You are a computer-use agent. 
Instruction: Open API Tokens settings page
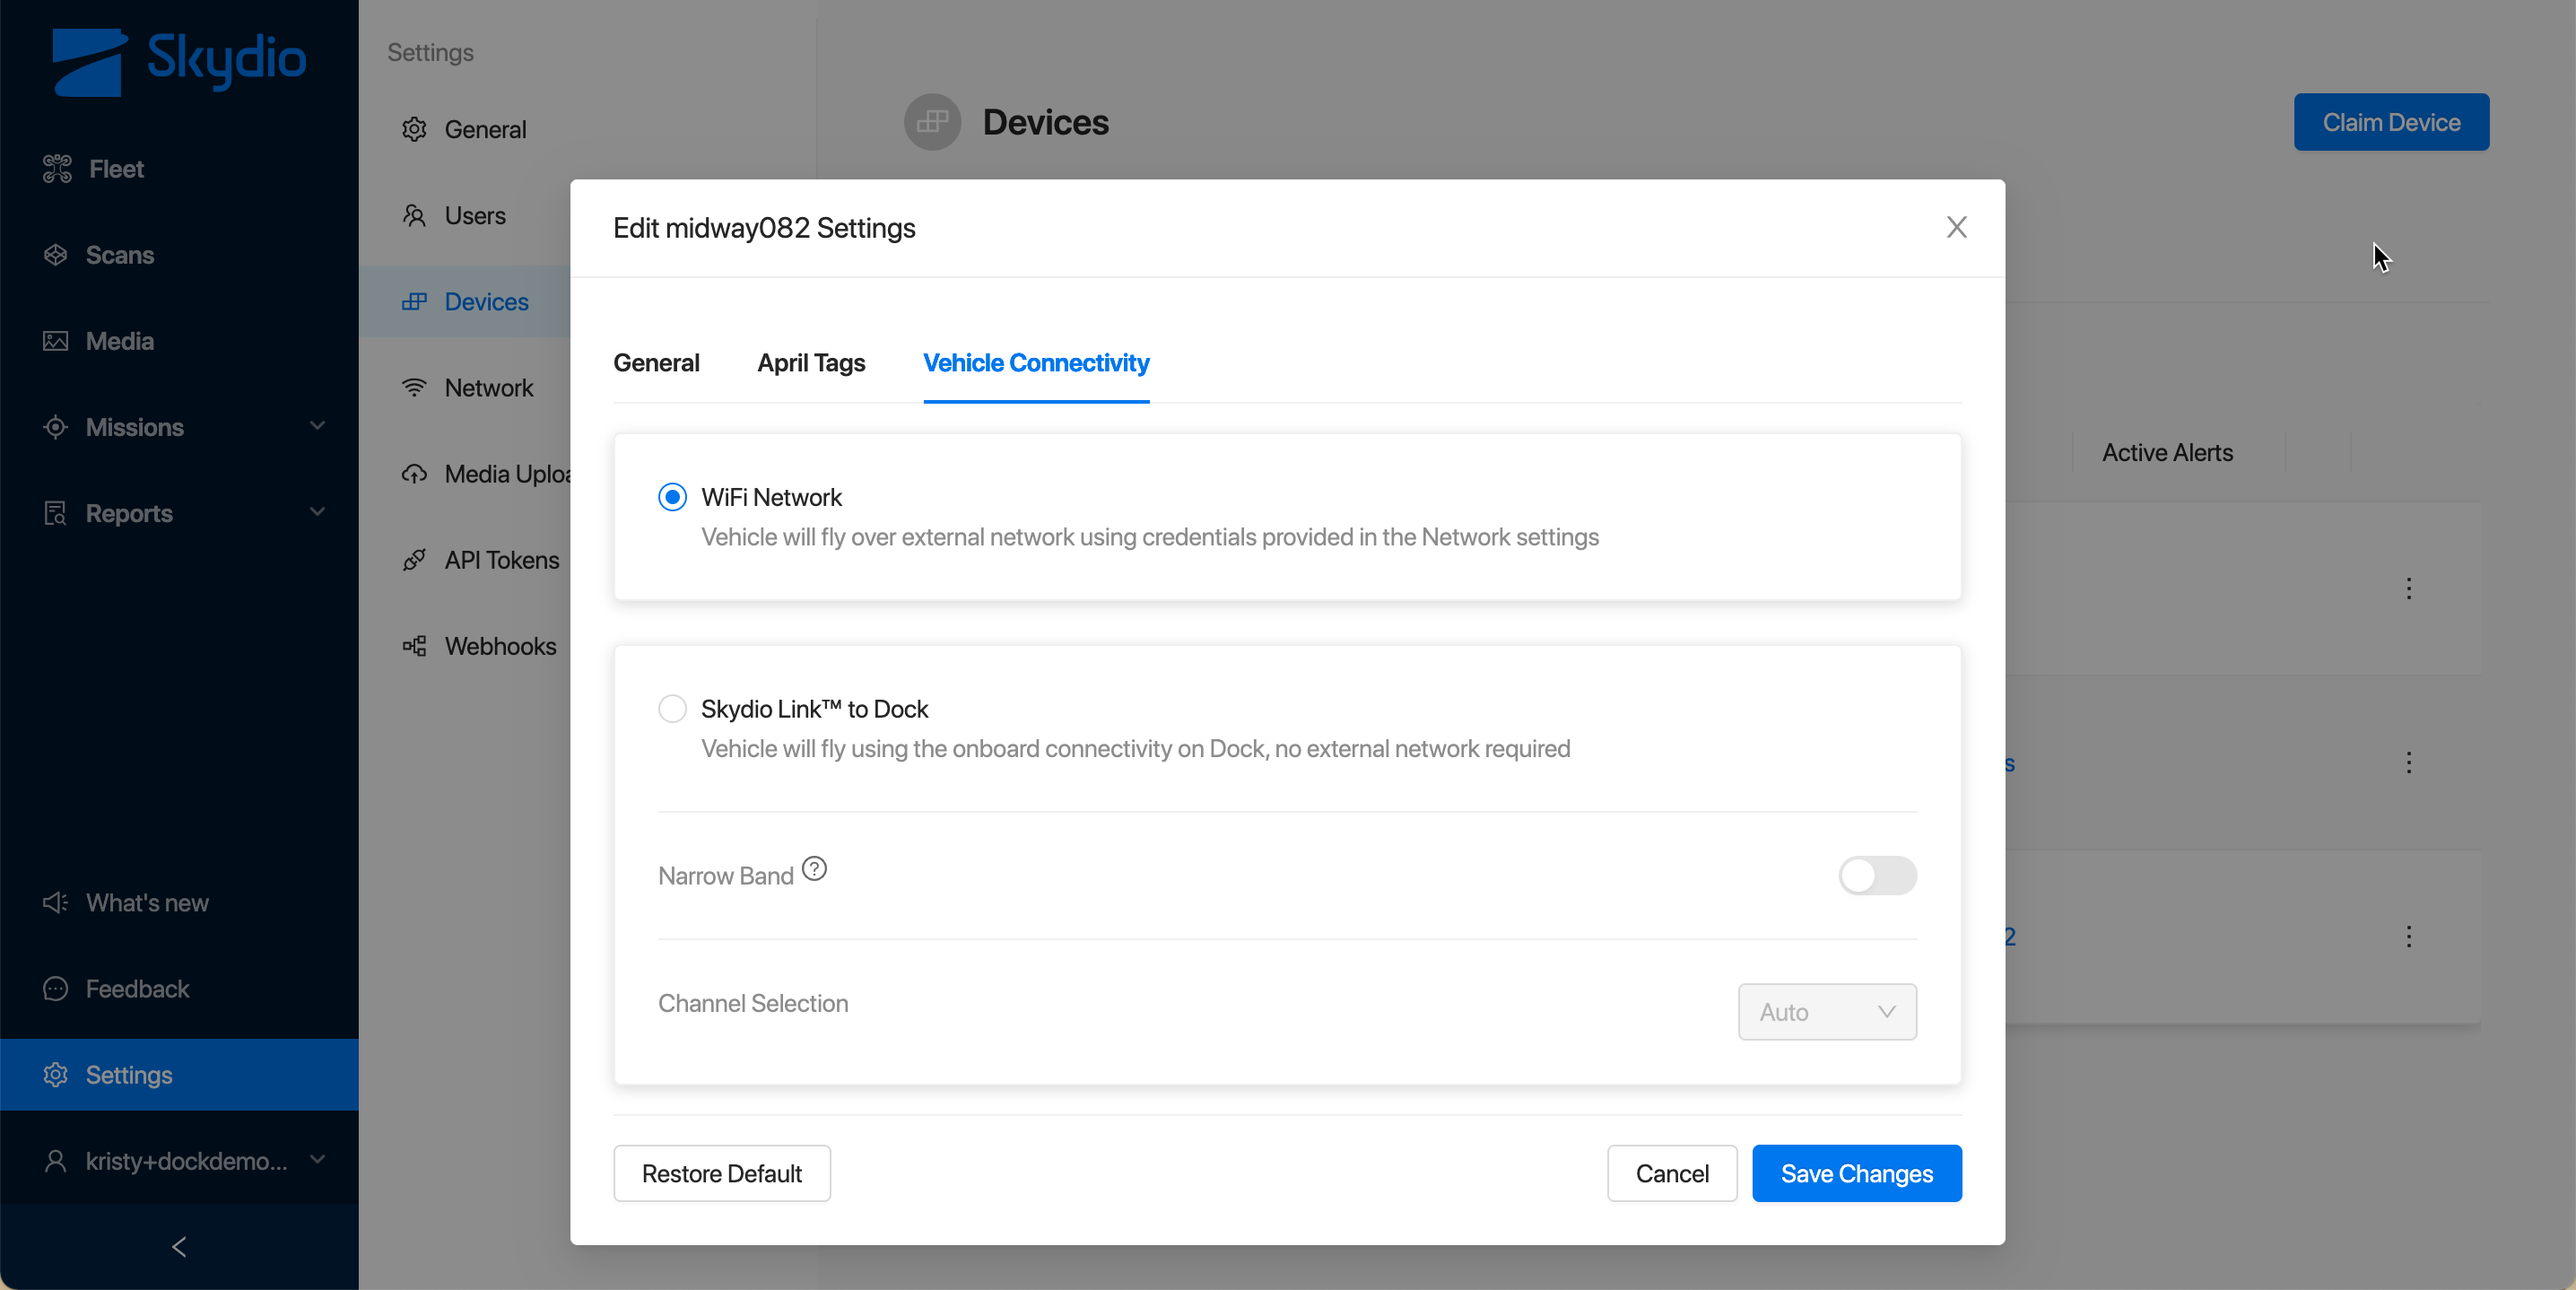coord(501,560)
